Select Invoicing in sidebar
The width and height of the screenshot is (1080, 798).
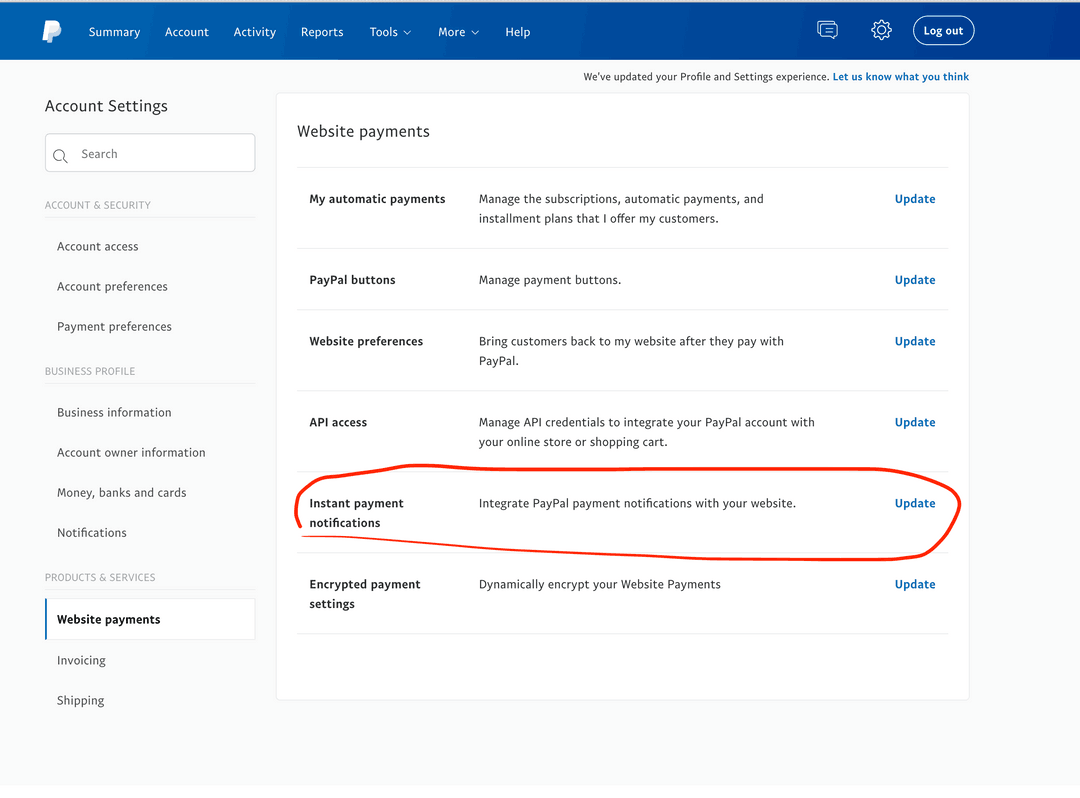(81, 660)
